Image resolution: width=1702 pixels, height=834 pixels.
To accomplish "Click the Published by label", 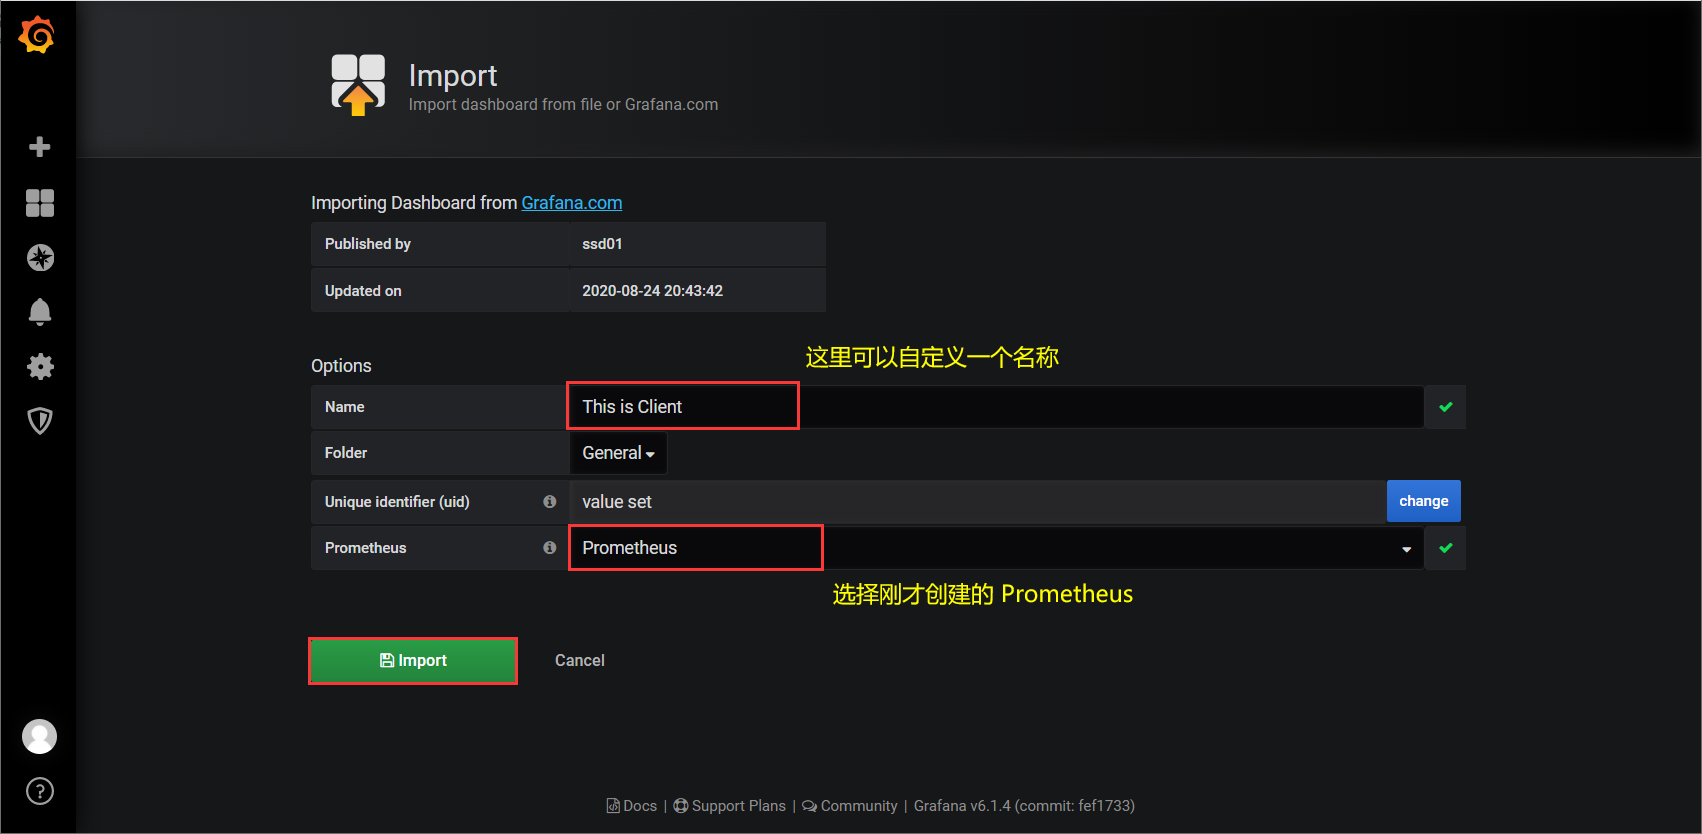I will click(368, 244).
